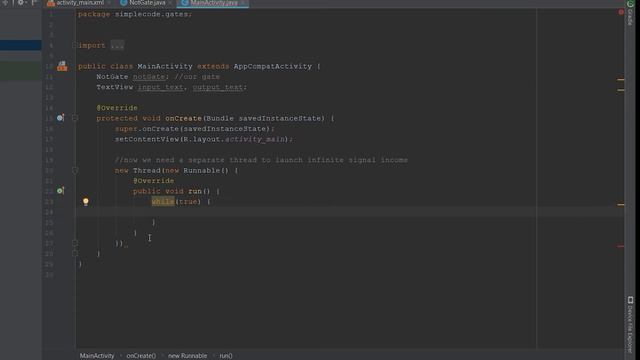Click the "//our gate" comment
This screenshot has width=640, height=360.
197,77
